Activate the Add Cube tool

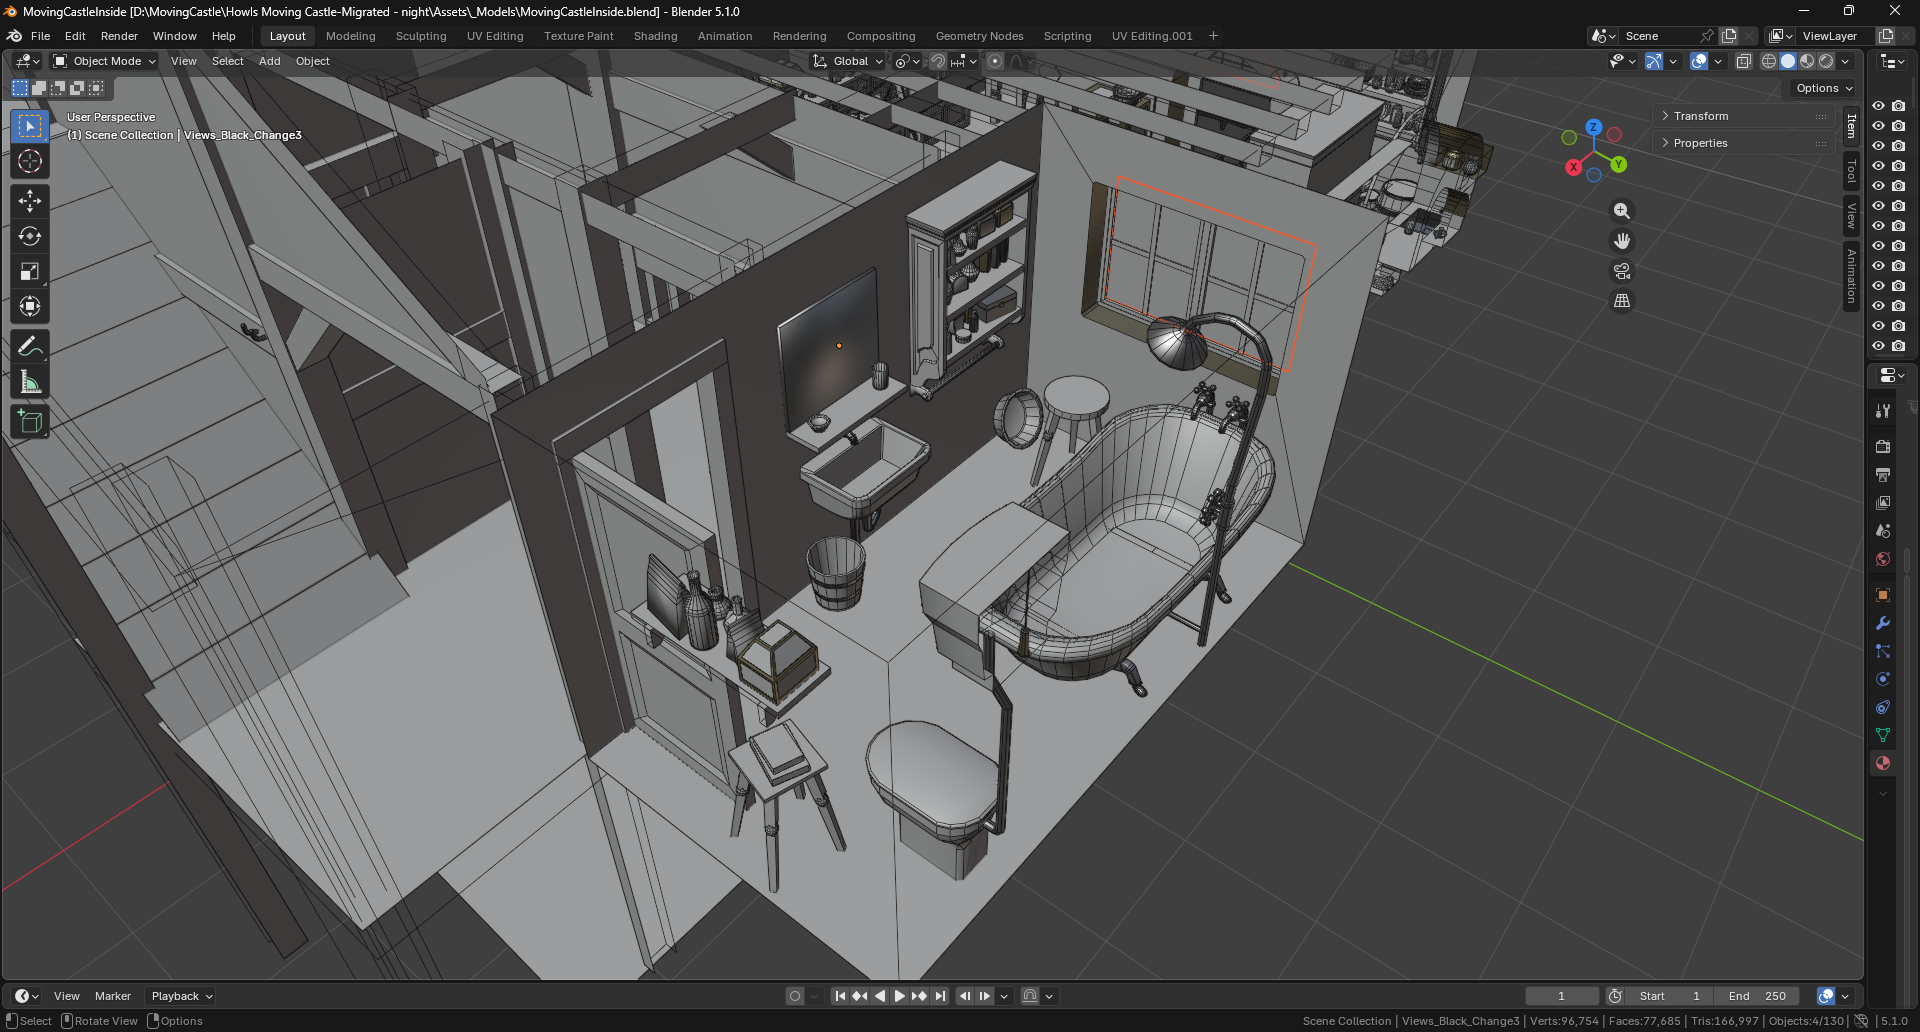tap(30, 421)
